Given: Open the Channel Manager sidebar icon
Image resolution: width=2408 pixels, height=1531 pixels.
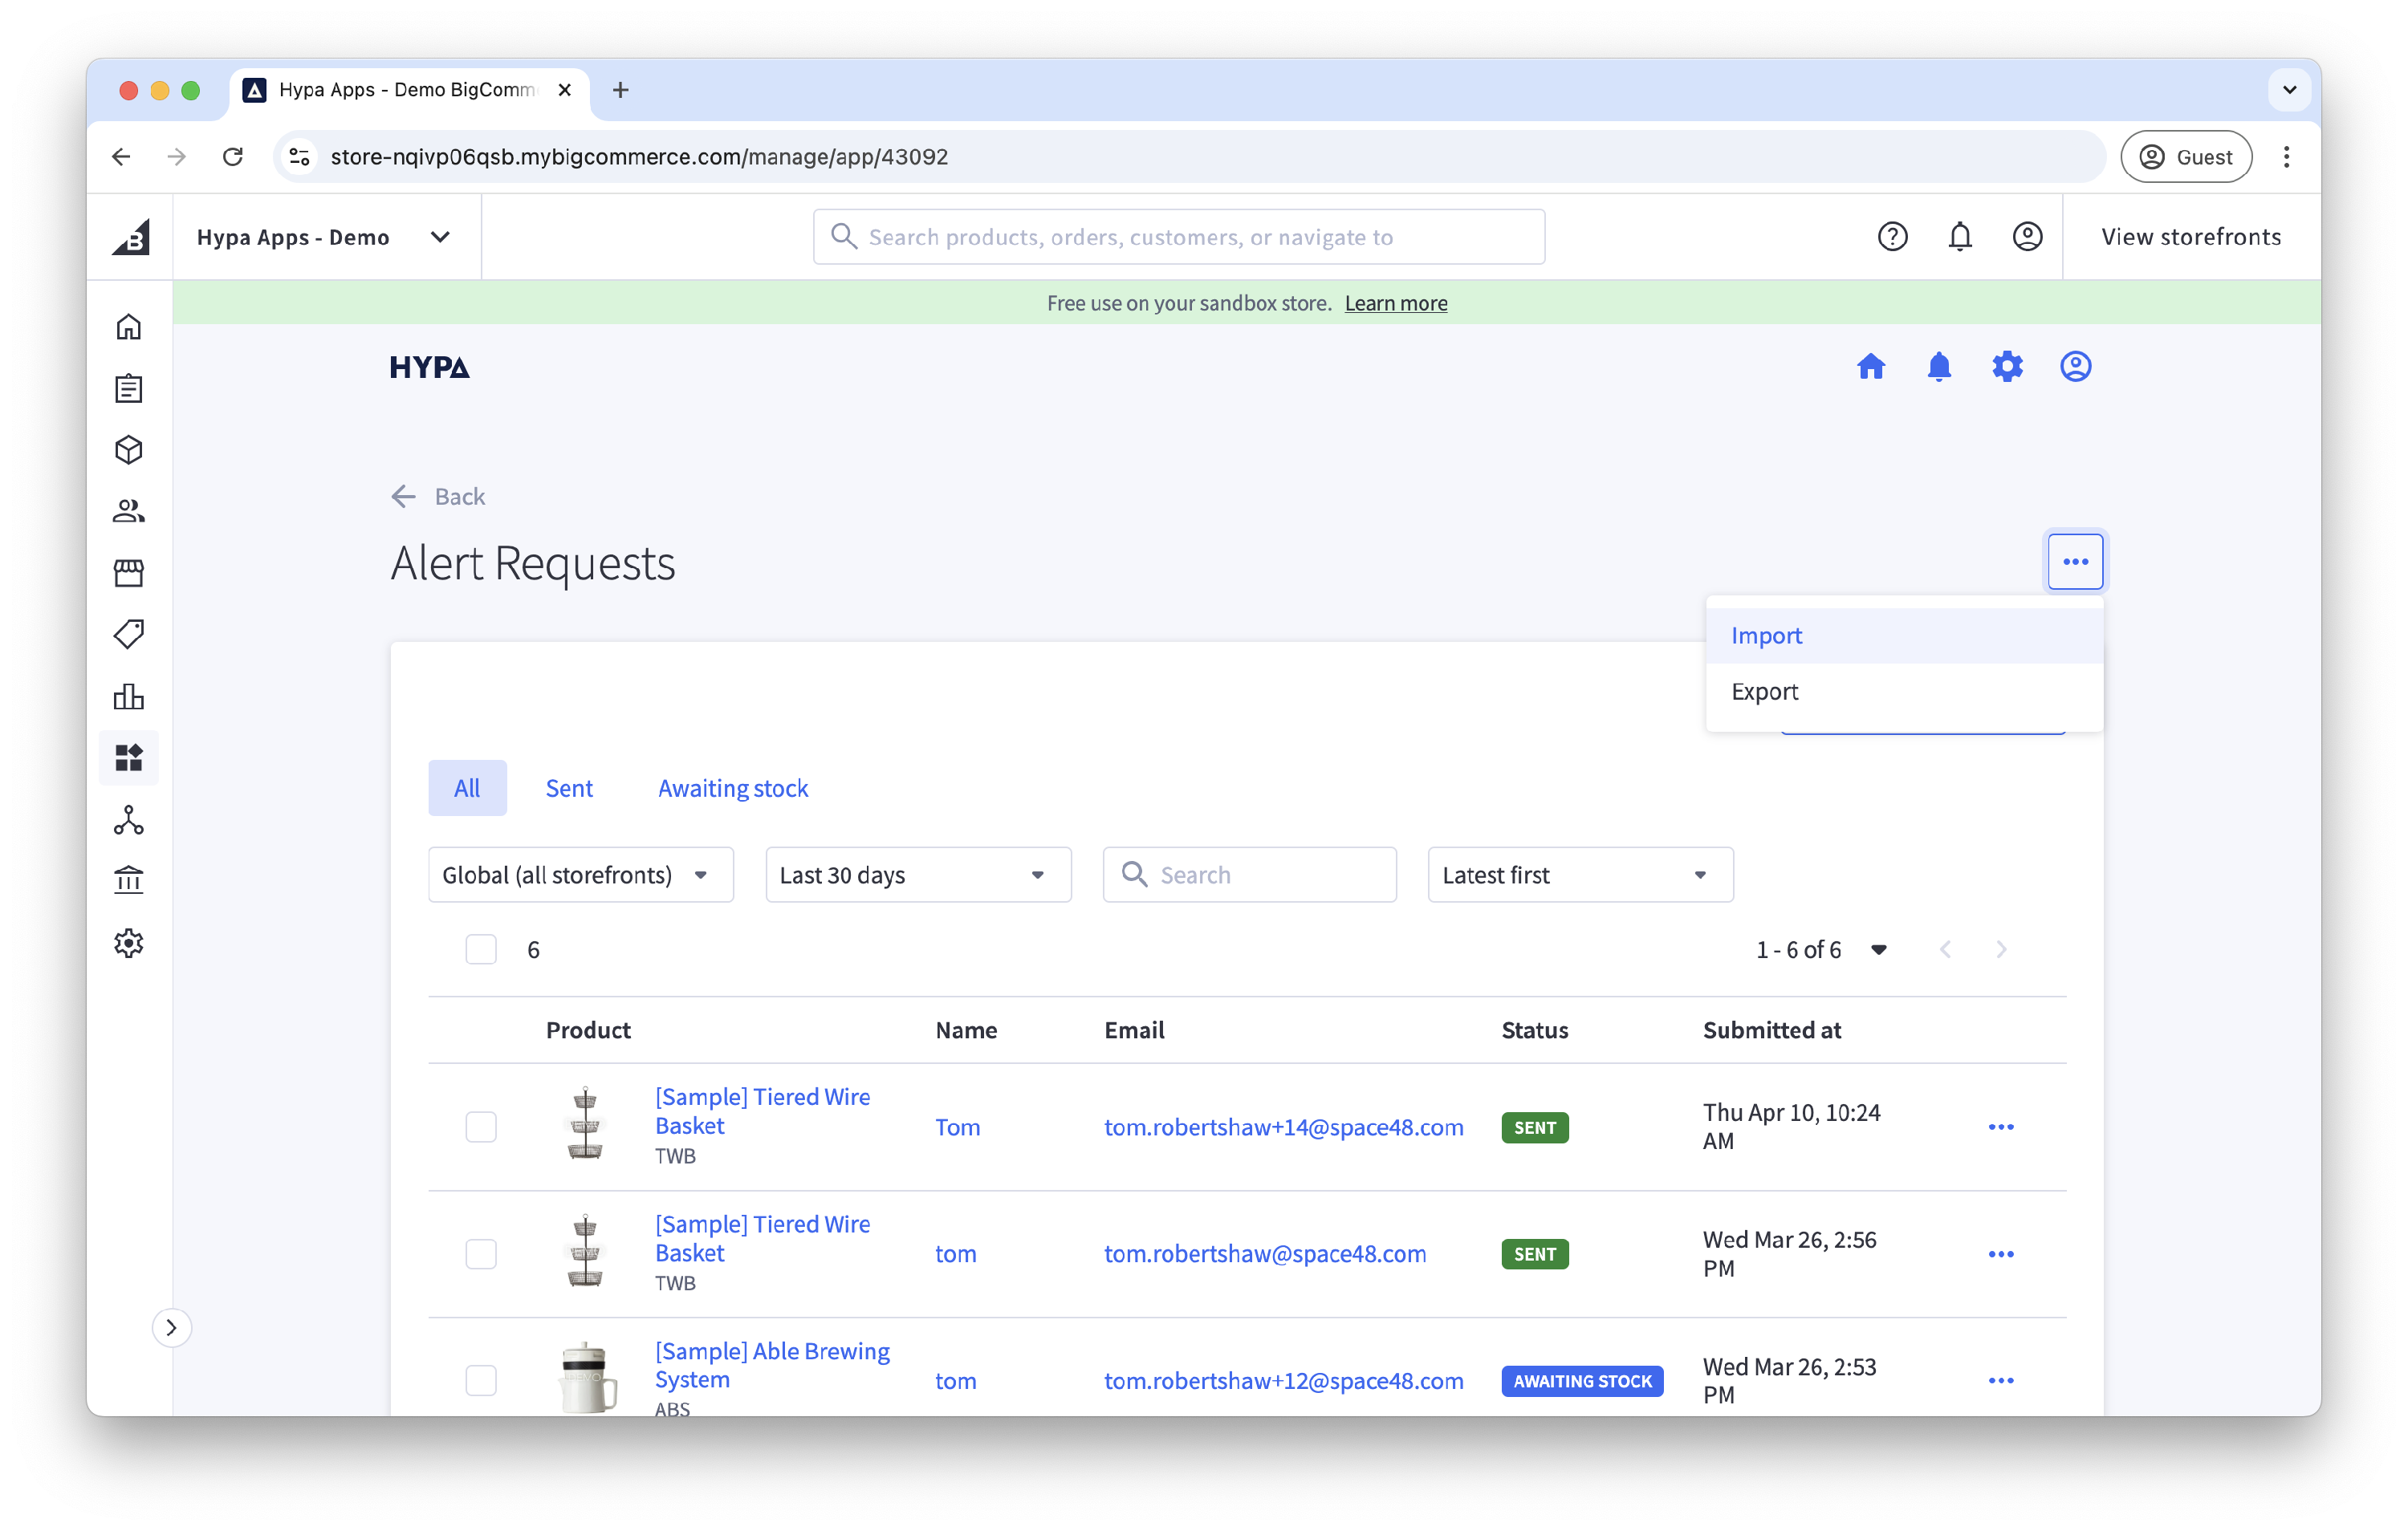Looking at the screenshot, I should 129,820.
